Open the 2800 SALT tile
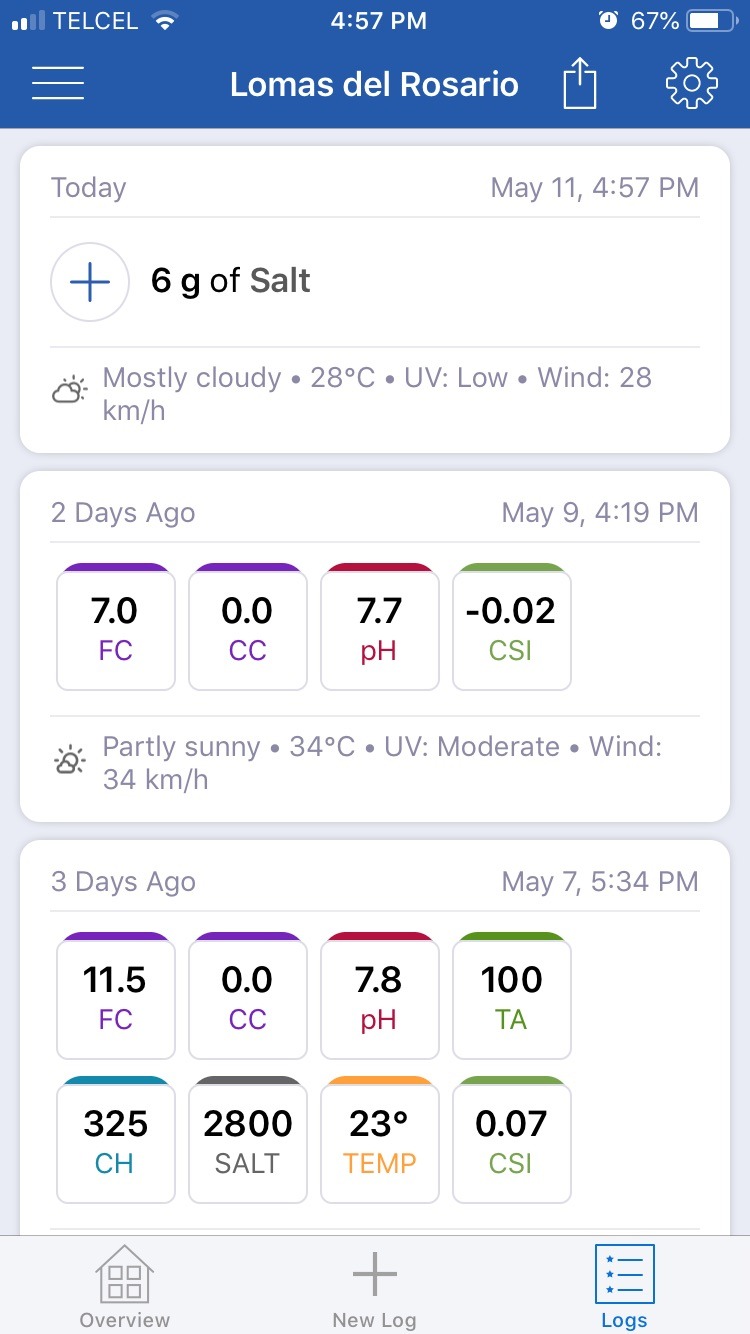Screen dimensions: 750x1334 pos(248,1140)
